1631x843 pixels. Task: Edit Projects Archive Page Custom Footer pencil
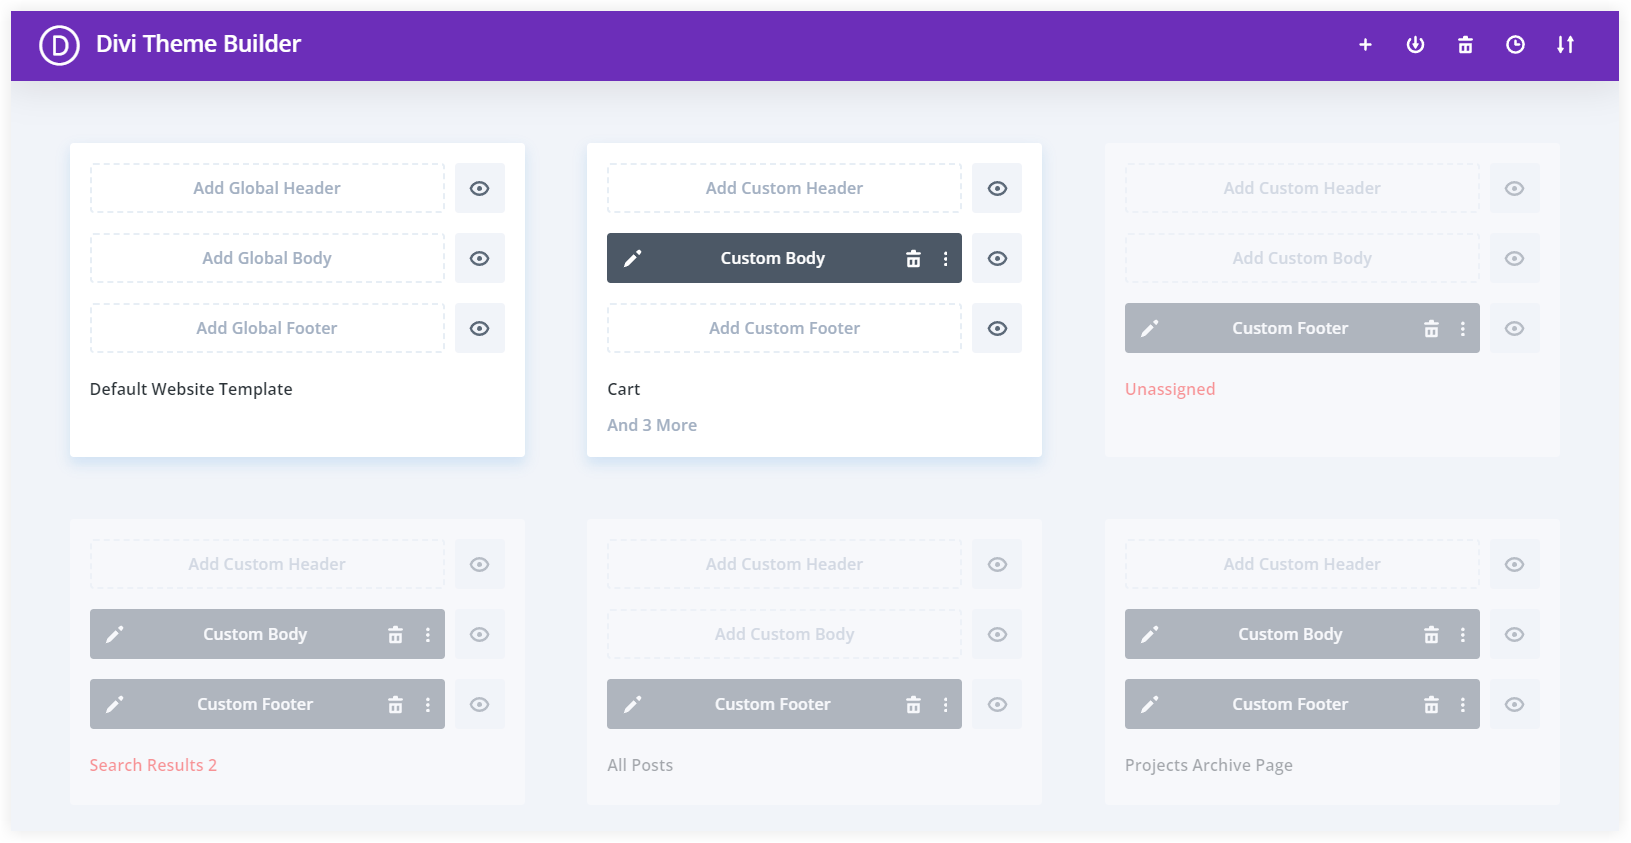click(x=1150, y=705)
